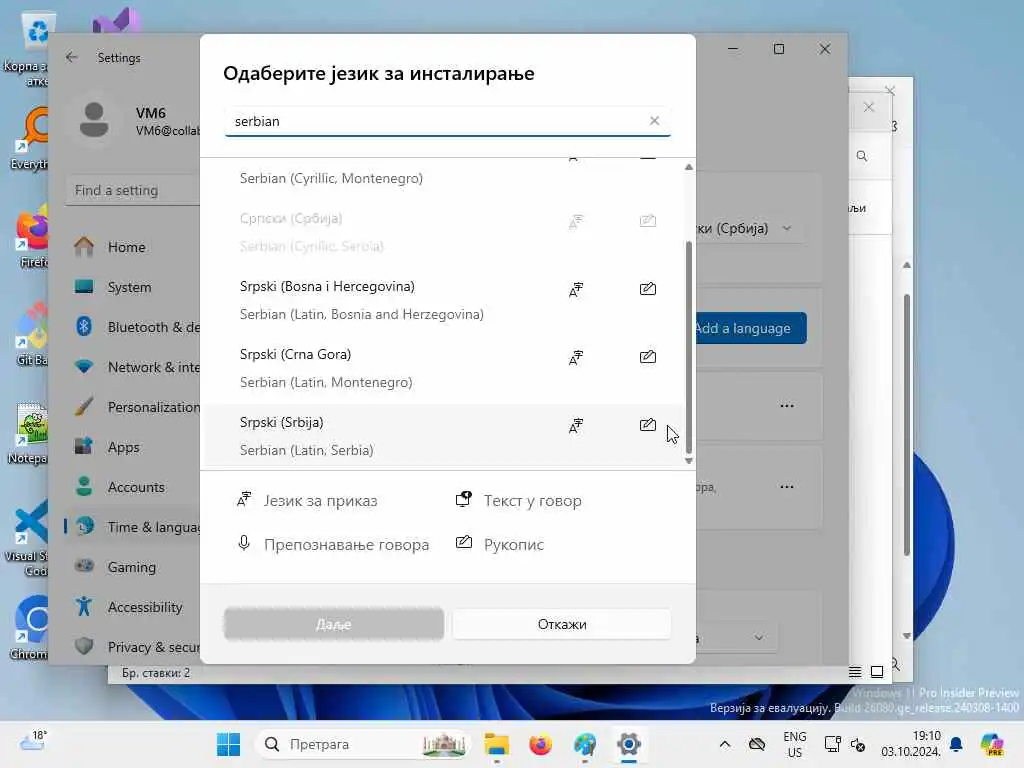Open the weather widget showing 18°
The width and height of the screenshot is (1024, 768).
pos(34,741)
